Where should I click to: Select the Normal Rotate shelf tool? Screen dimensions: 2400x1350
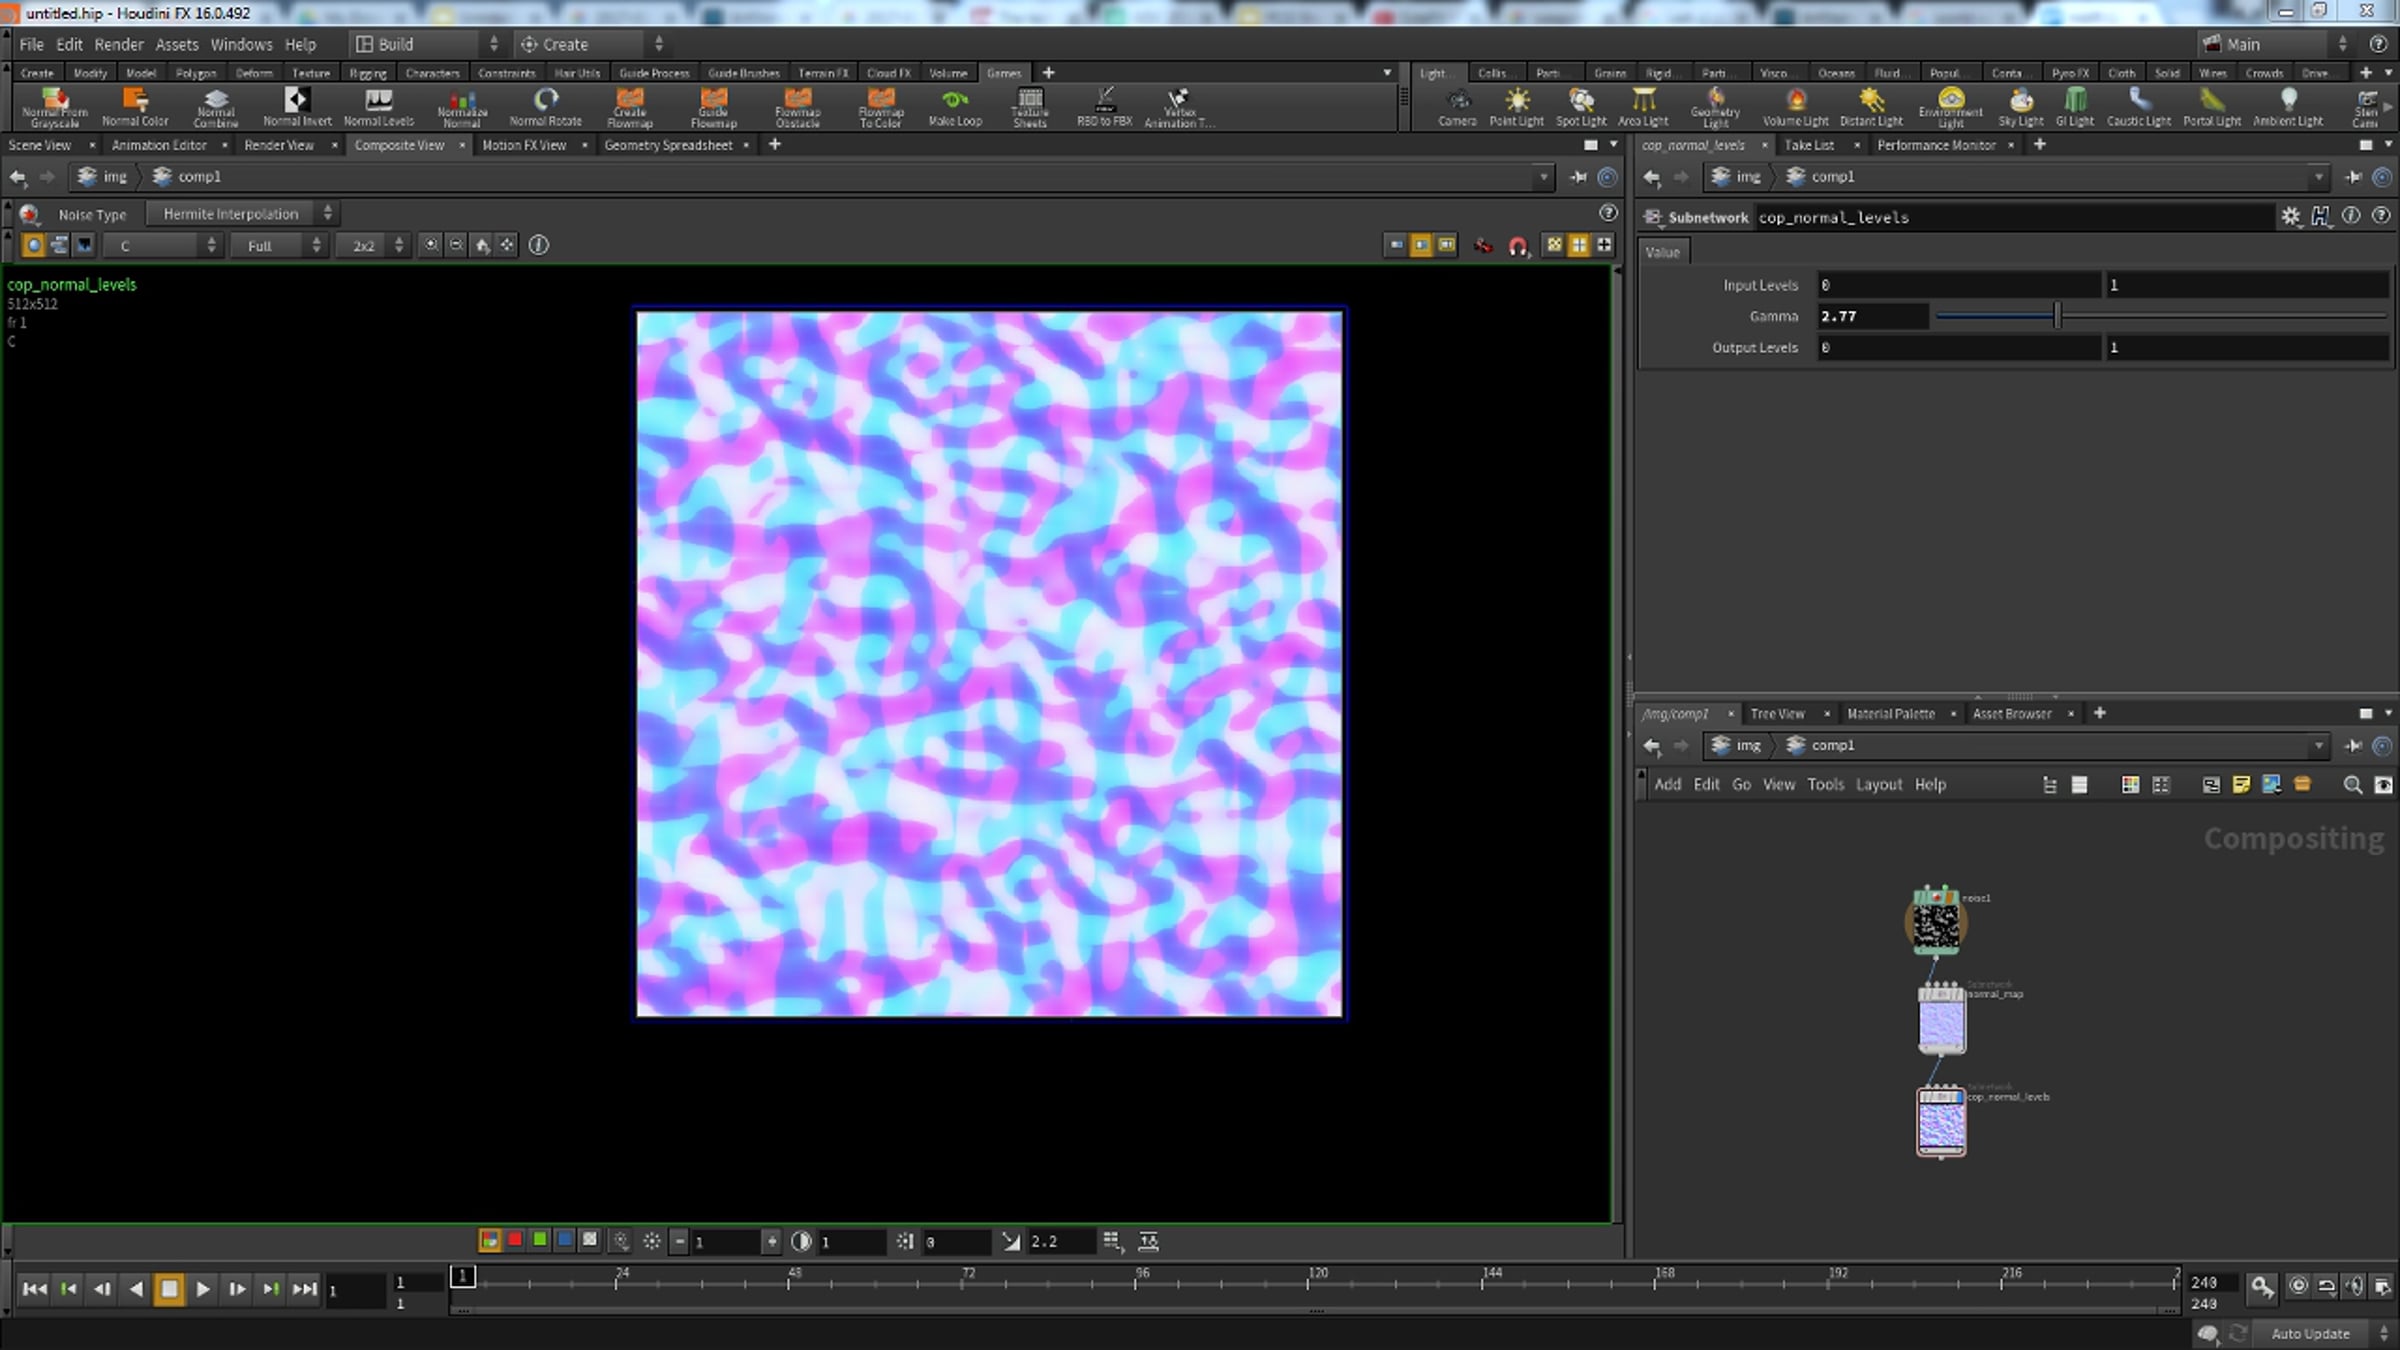coord(545,106)
